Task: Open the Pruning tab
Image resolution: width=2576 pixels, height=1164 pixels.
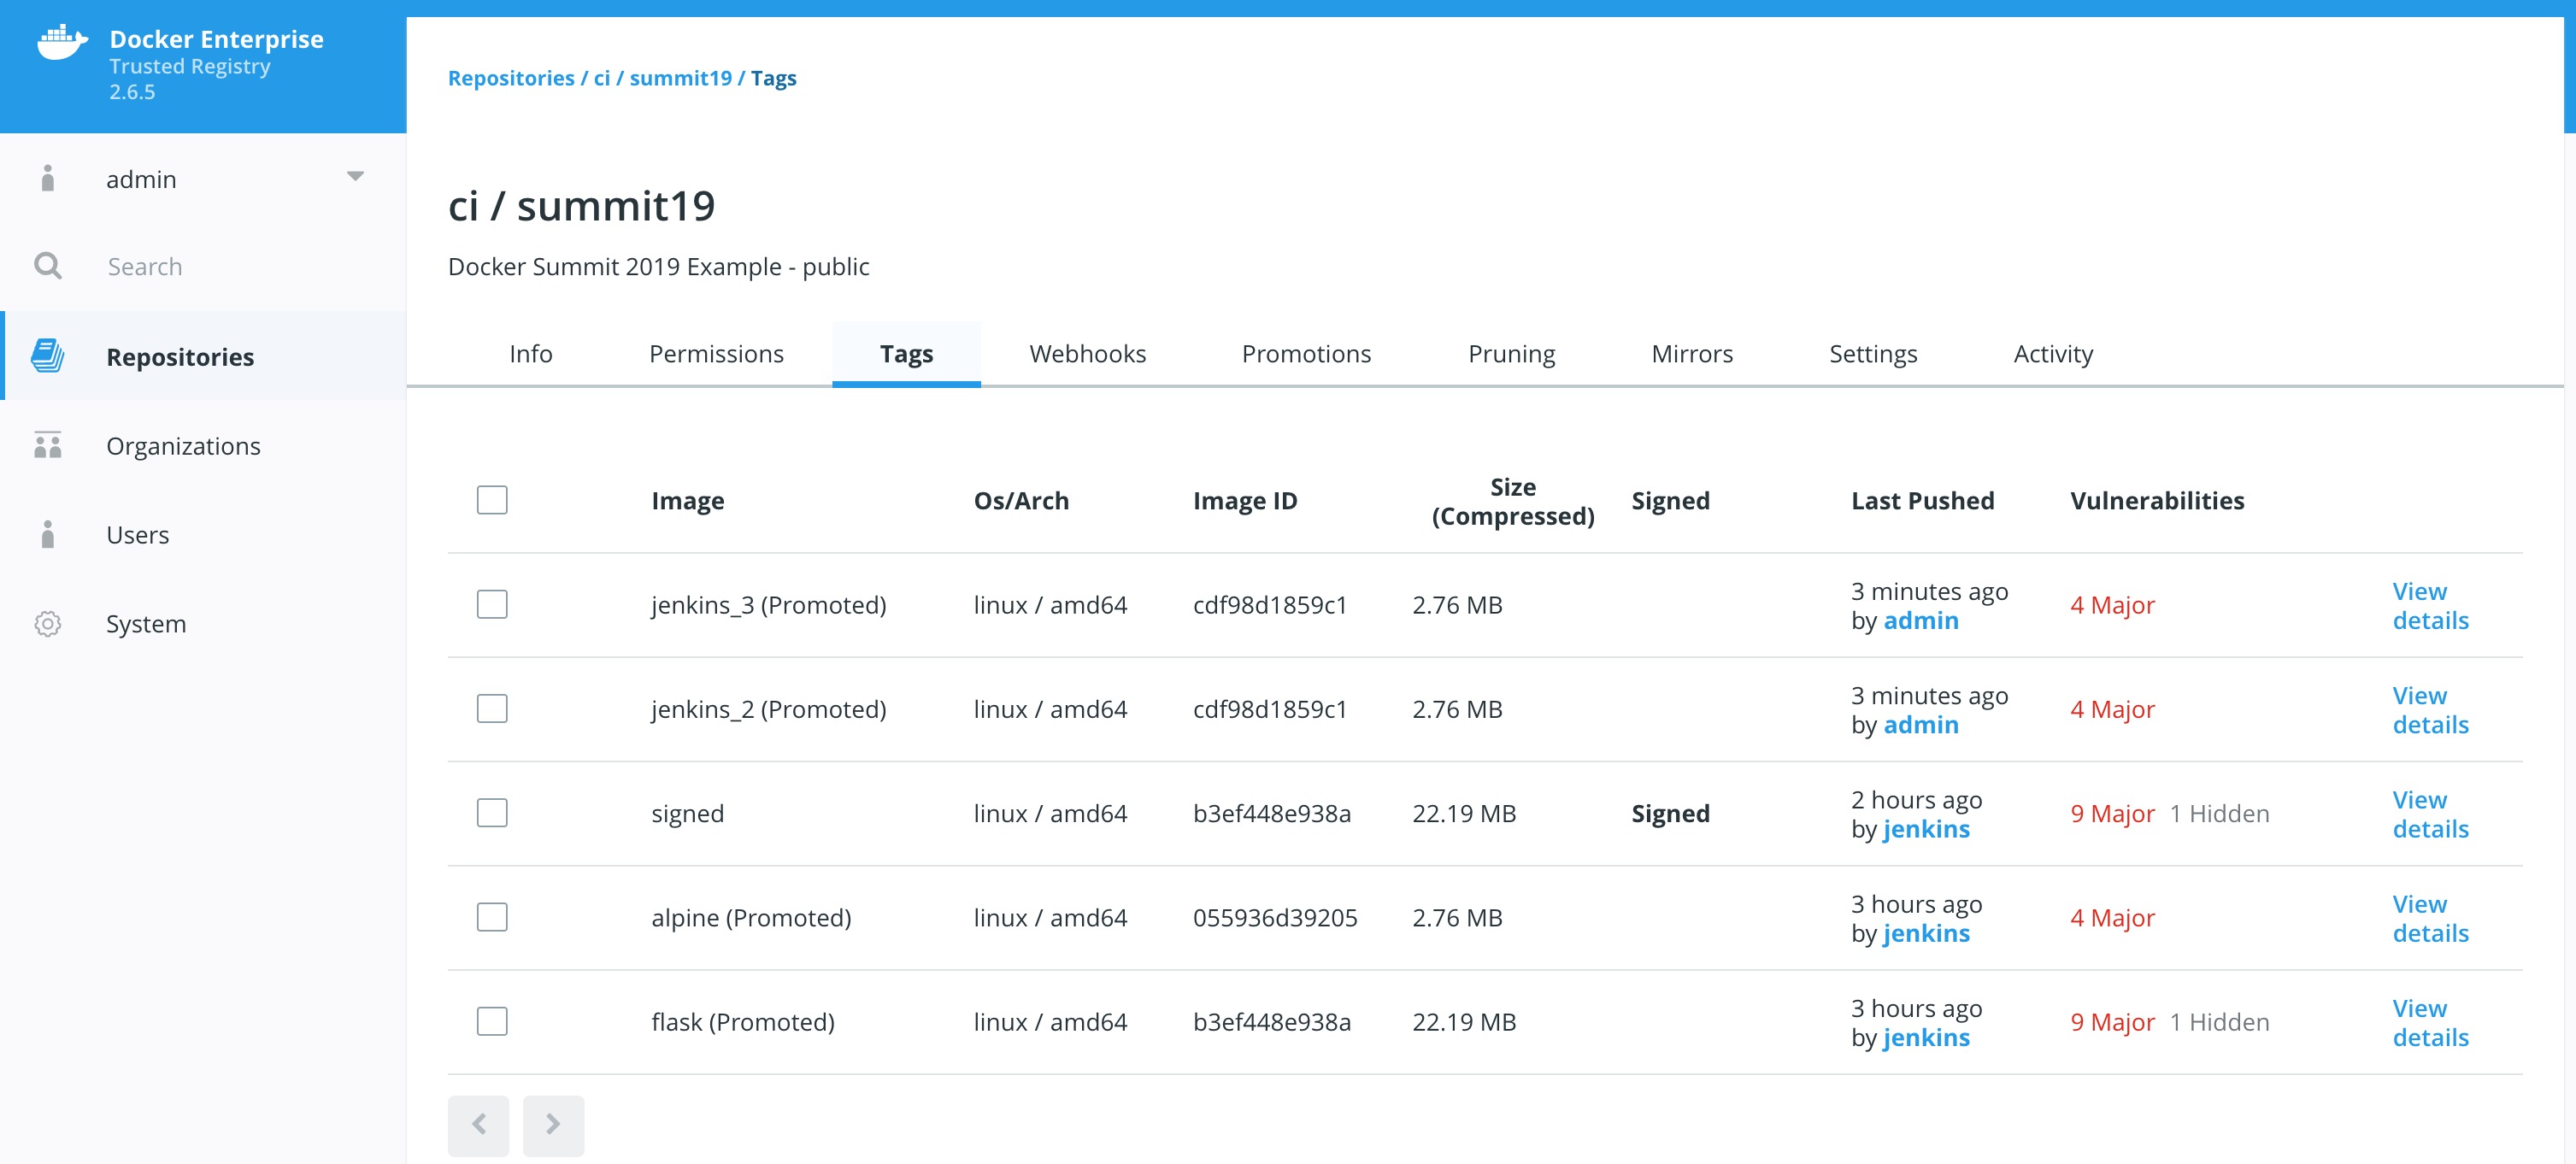Action: click(x=1511, y=354)
